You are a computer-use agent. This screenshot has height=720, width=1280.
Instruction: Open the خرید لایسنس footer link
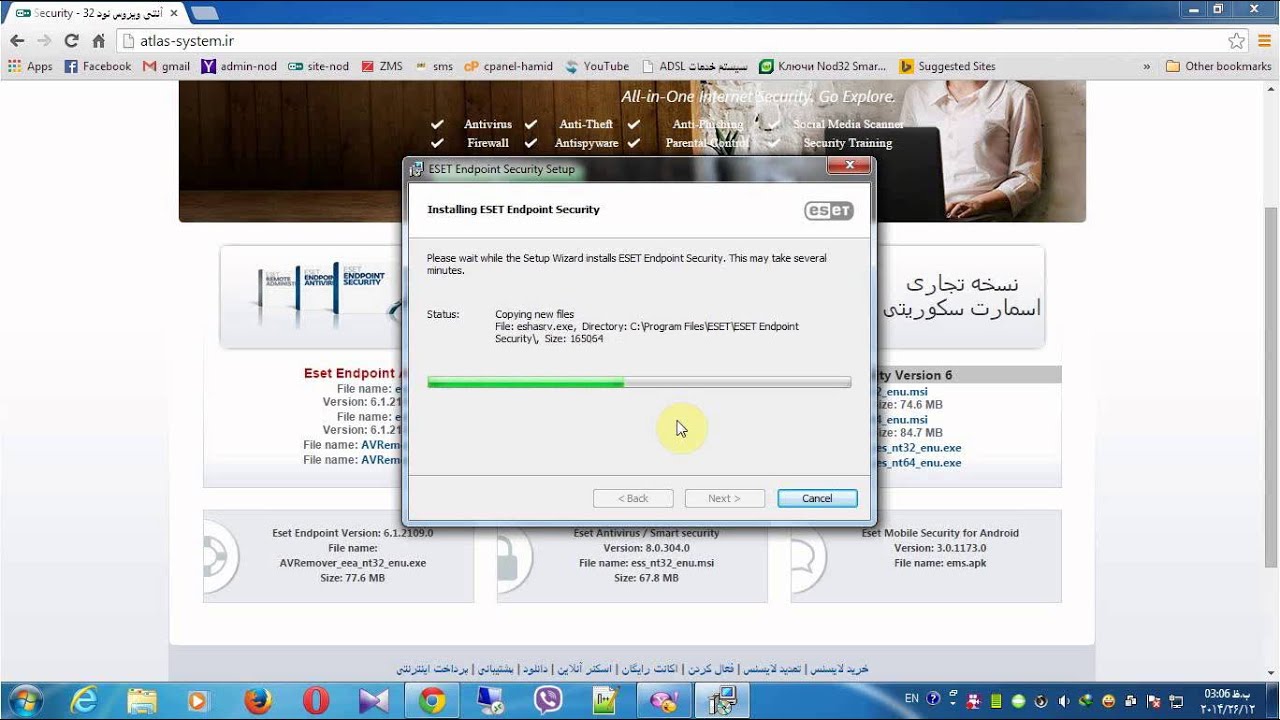coord(839,668)
